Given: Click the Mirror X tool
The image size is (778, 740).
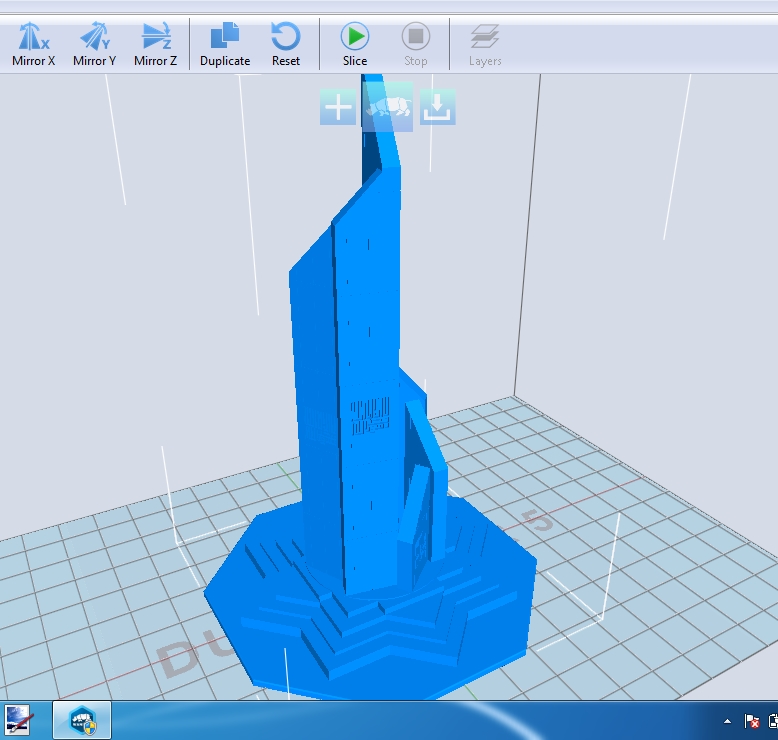Looking at the screenshot, I should [x=33, y=45].
